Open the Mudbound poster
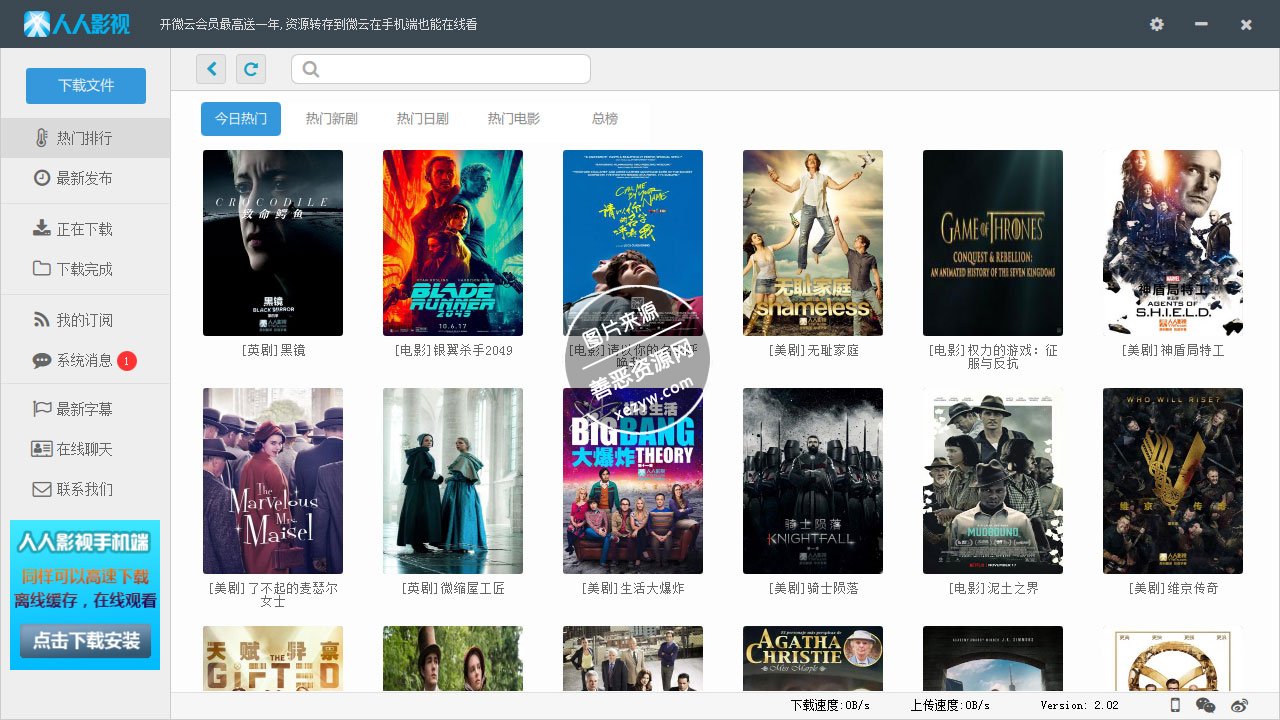The height and width of the screenshot is (720, 1280). 993,481
